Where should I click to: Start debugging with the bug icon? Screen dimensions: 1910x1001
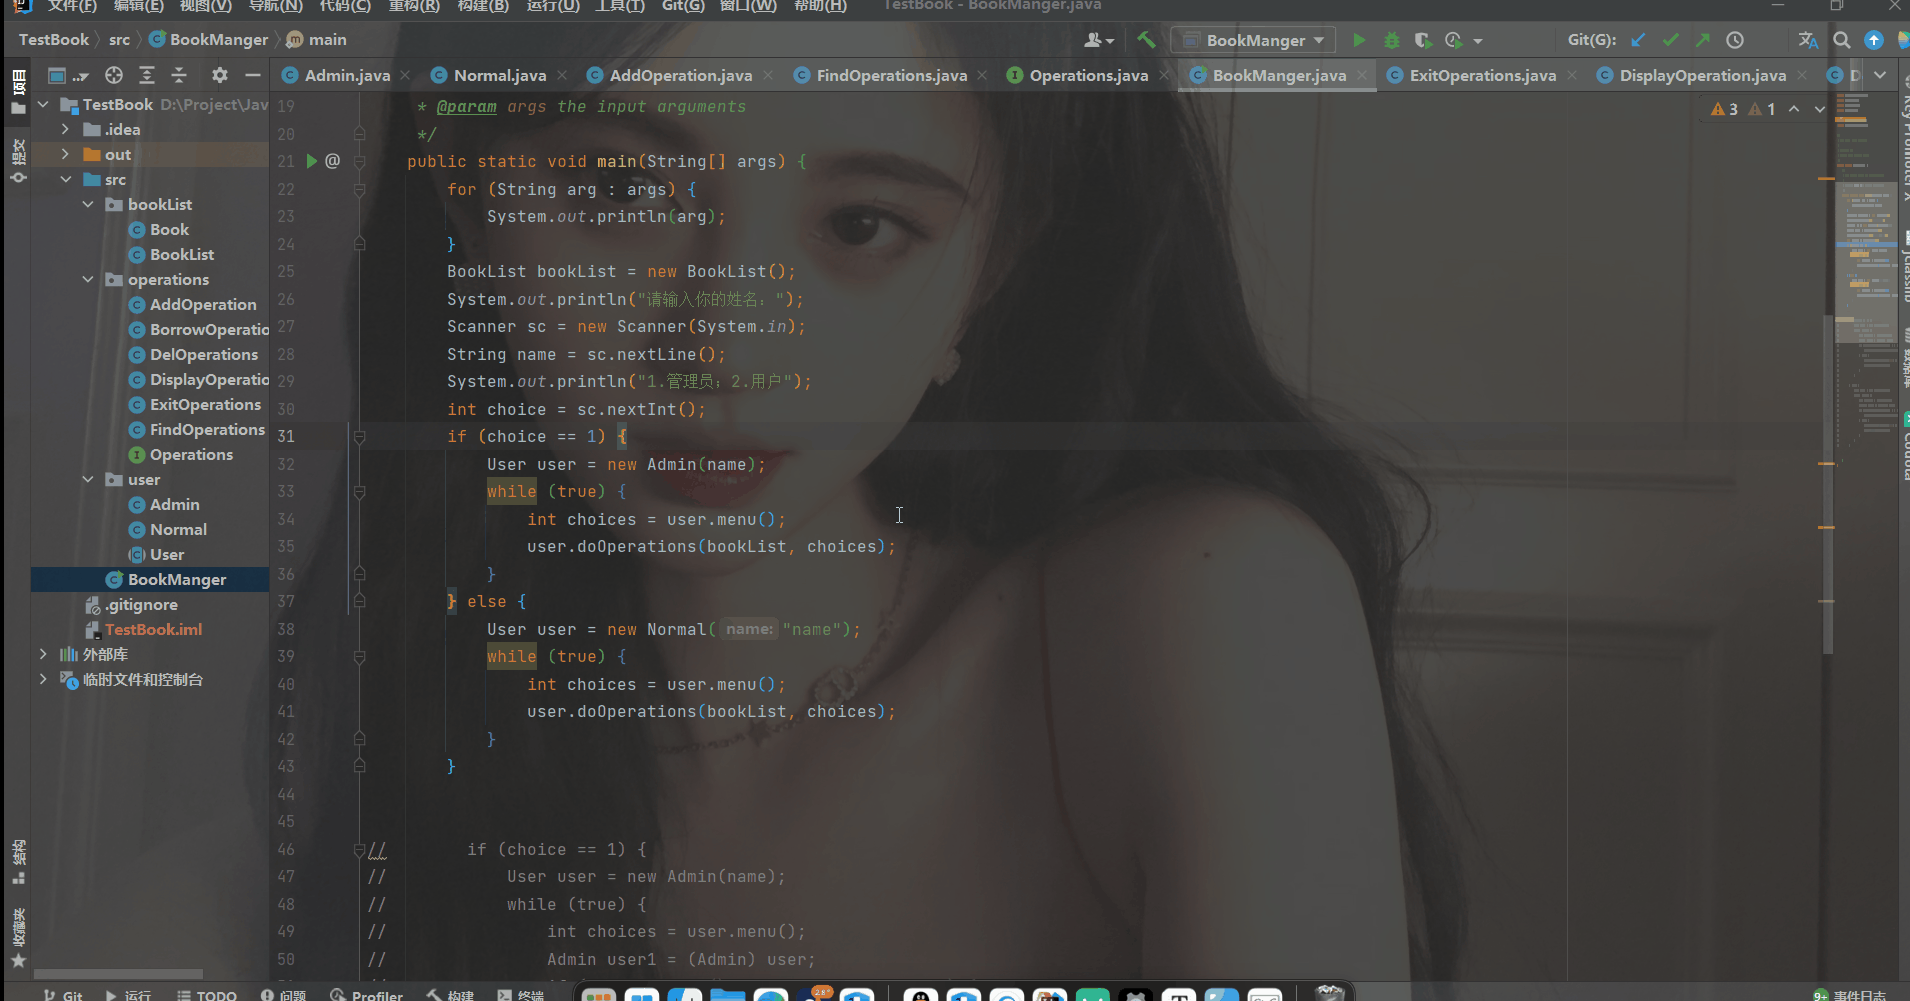[1391, 40]
